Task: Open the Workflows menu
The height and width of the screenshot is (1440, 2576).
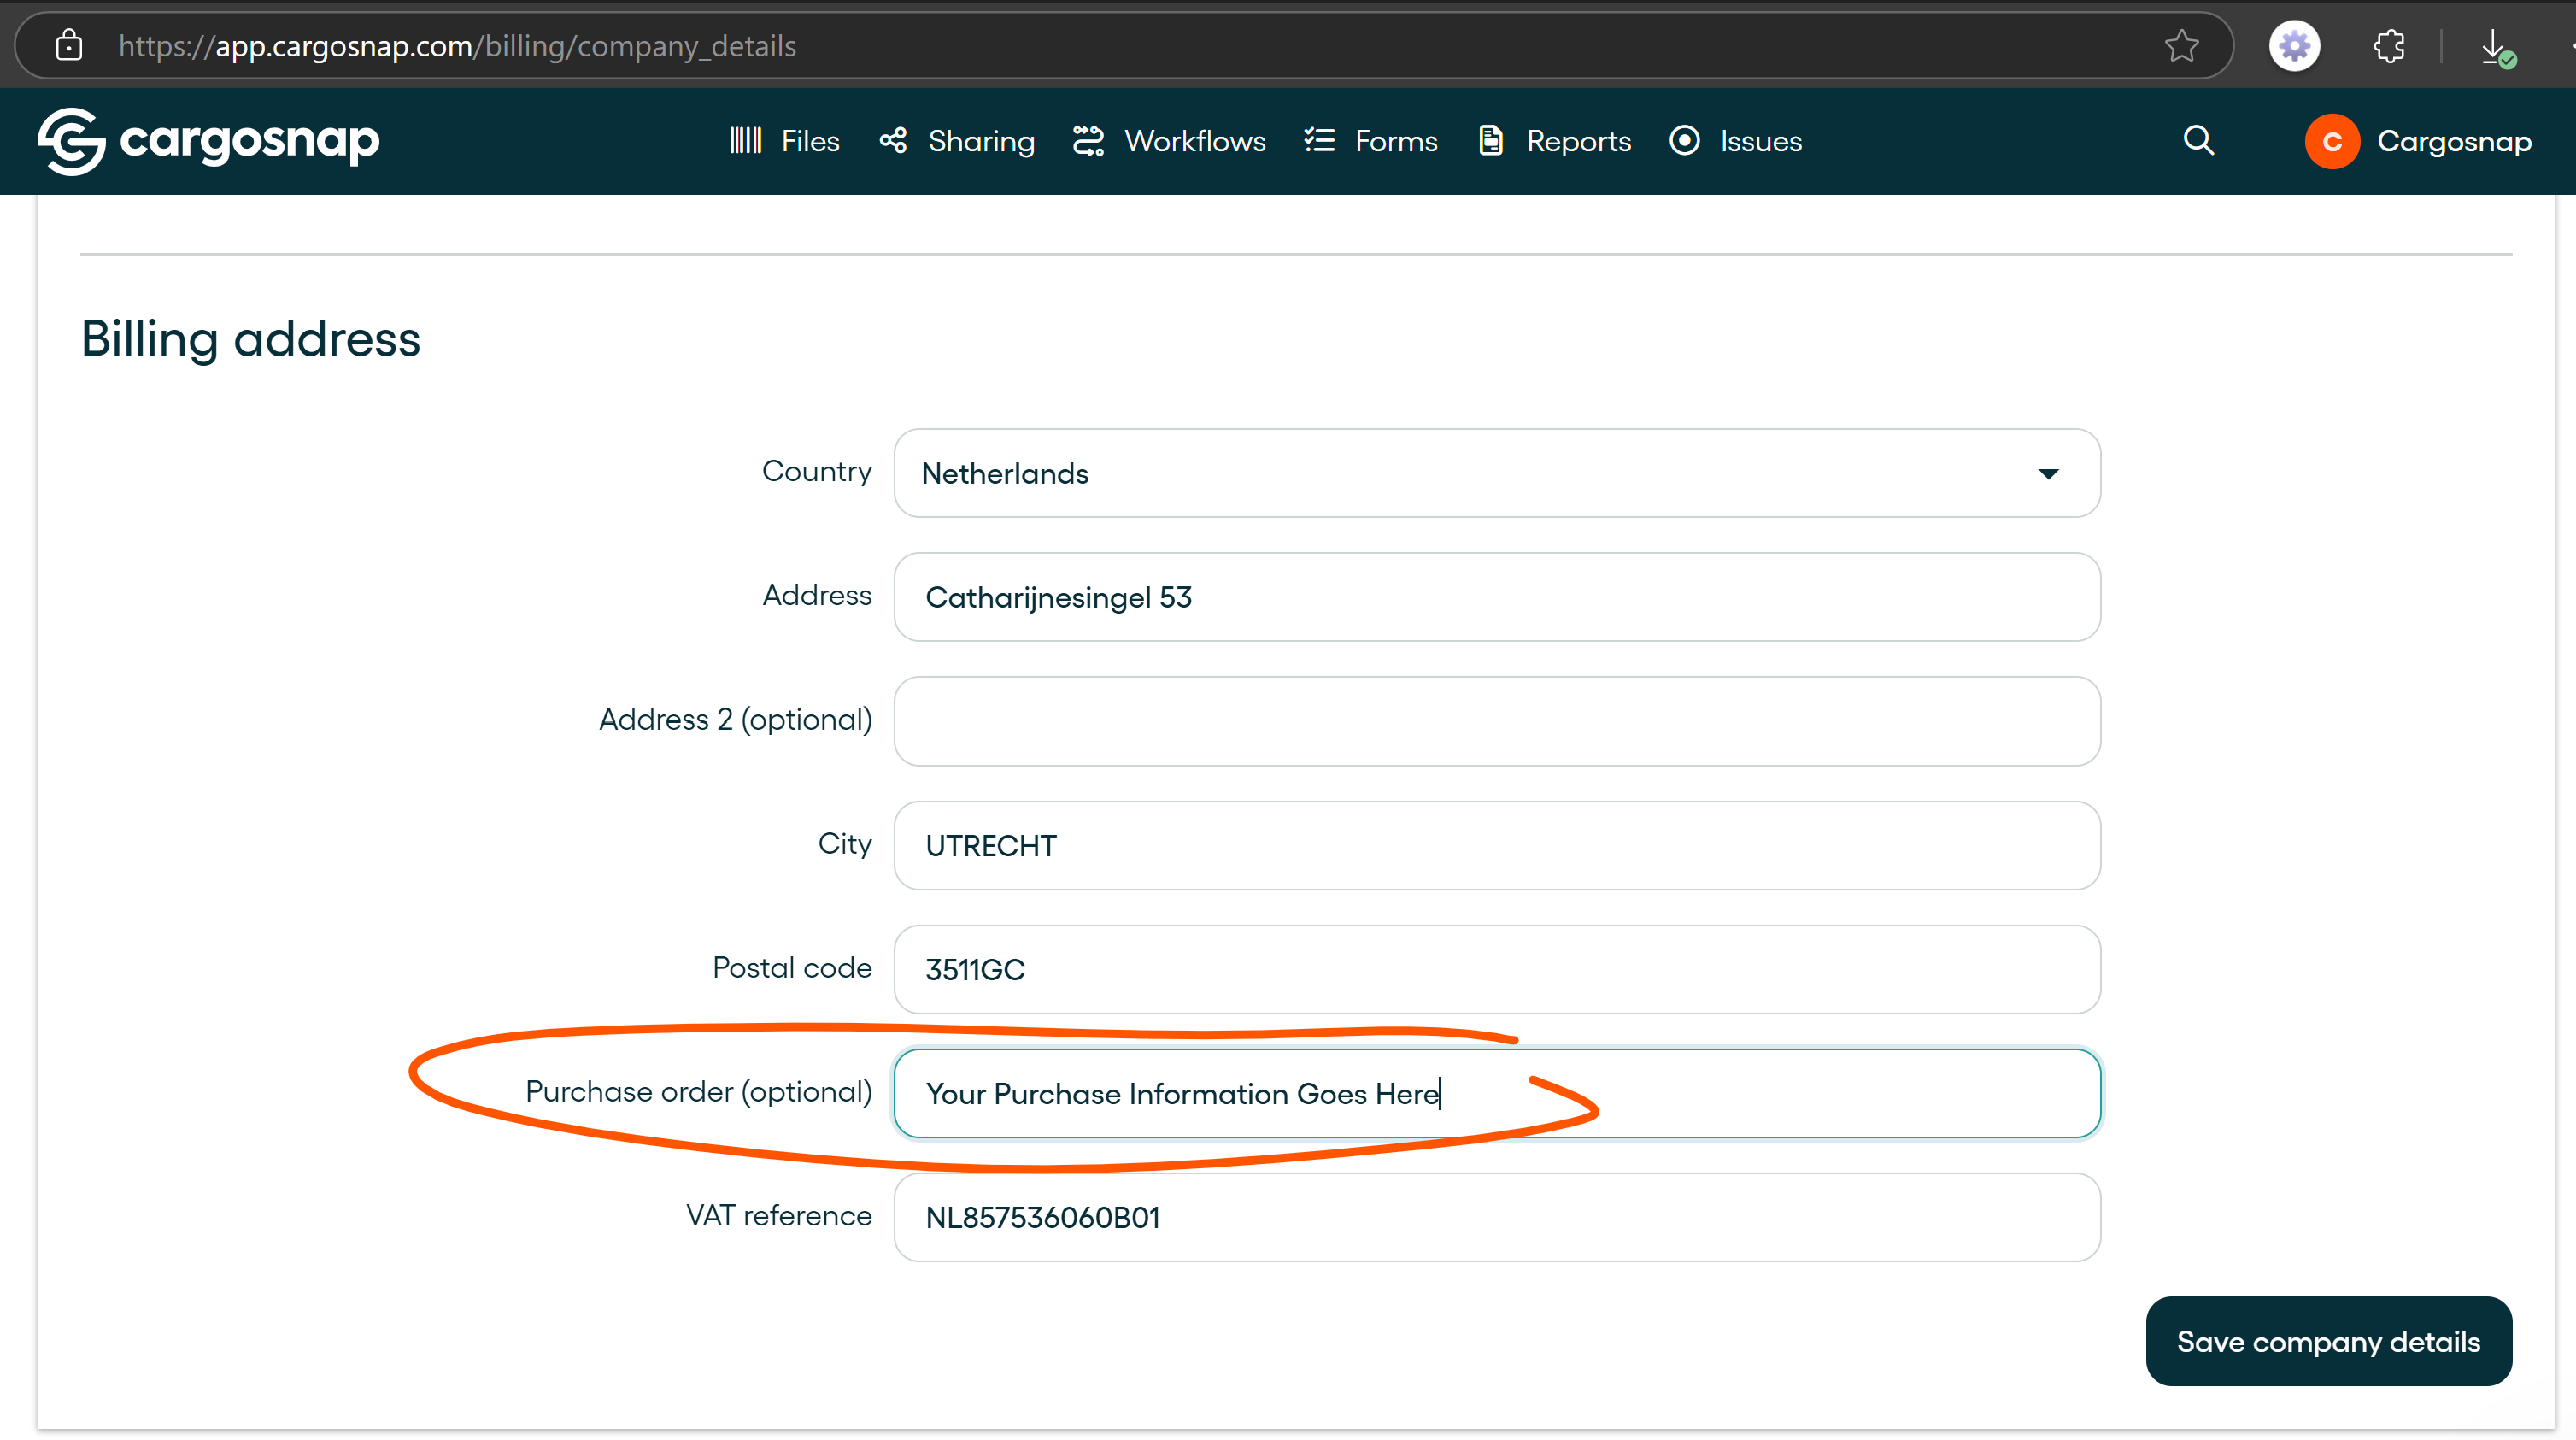Action: (1169, 141)
